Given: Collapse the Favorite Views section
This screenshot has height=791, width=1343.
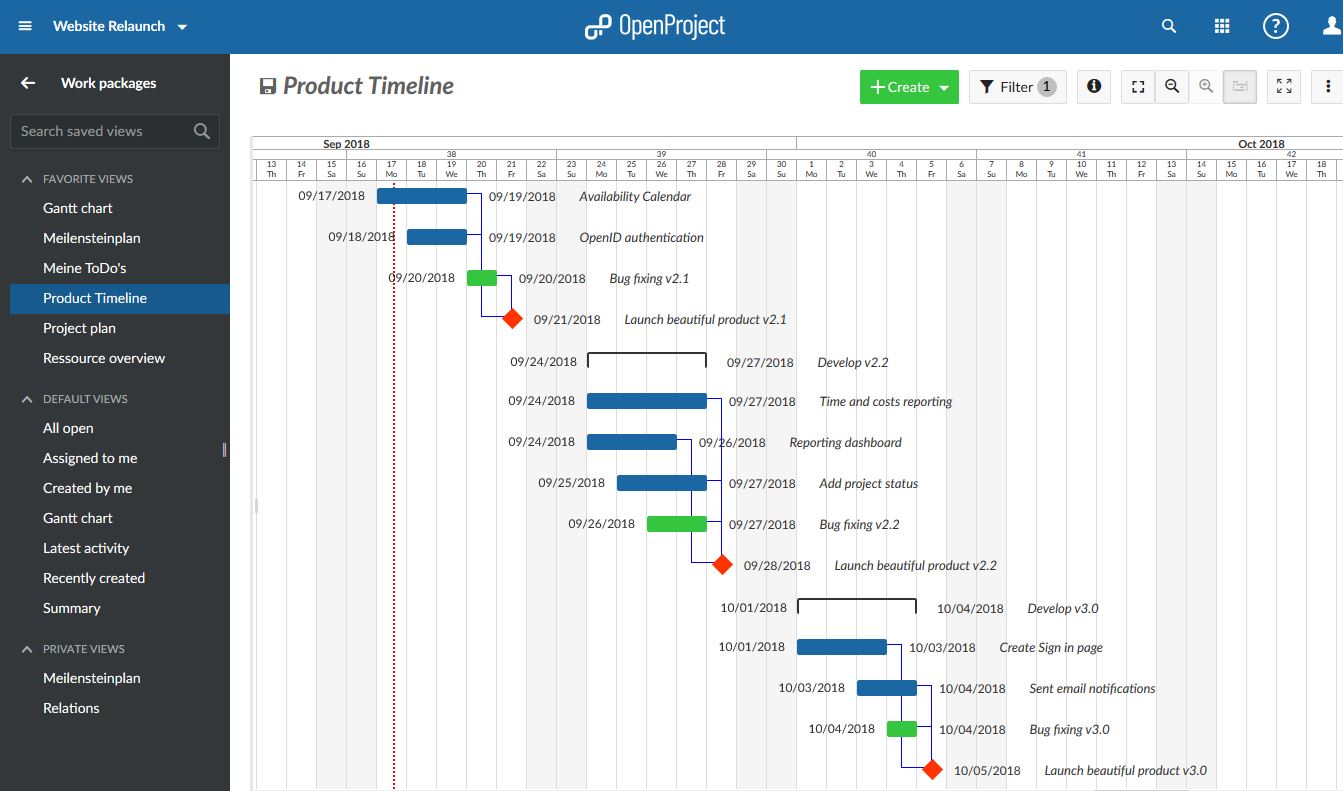Looking at the screenshot, I should pyautogui.click(x=27, y=179).
